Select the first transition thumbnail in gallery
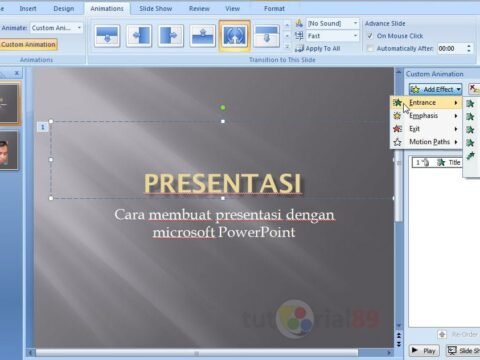480x360 pixels. coord(107,35)
